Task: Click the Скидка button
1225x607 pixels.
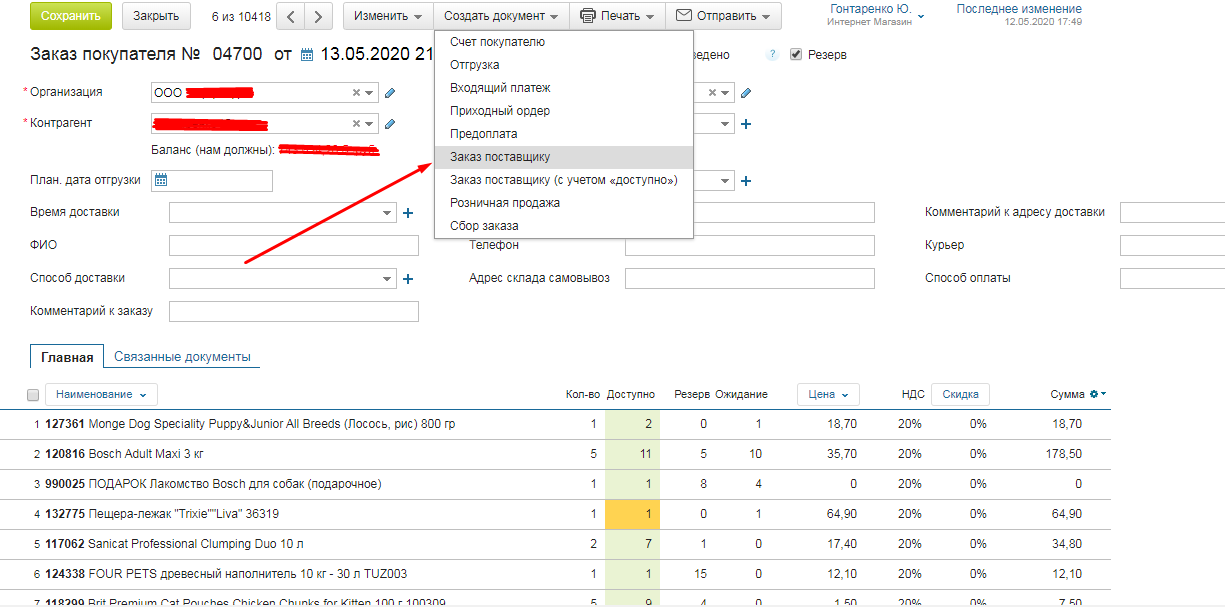Action: [x=960, y=395]
